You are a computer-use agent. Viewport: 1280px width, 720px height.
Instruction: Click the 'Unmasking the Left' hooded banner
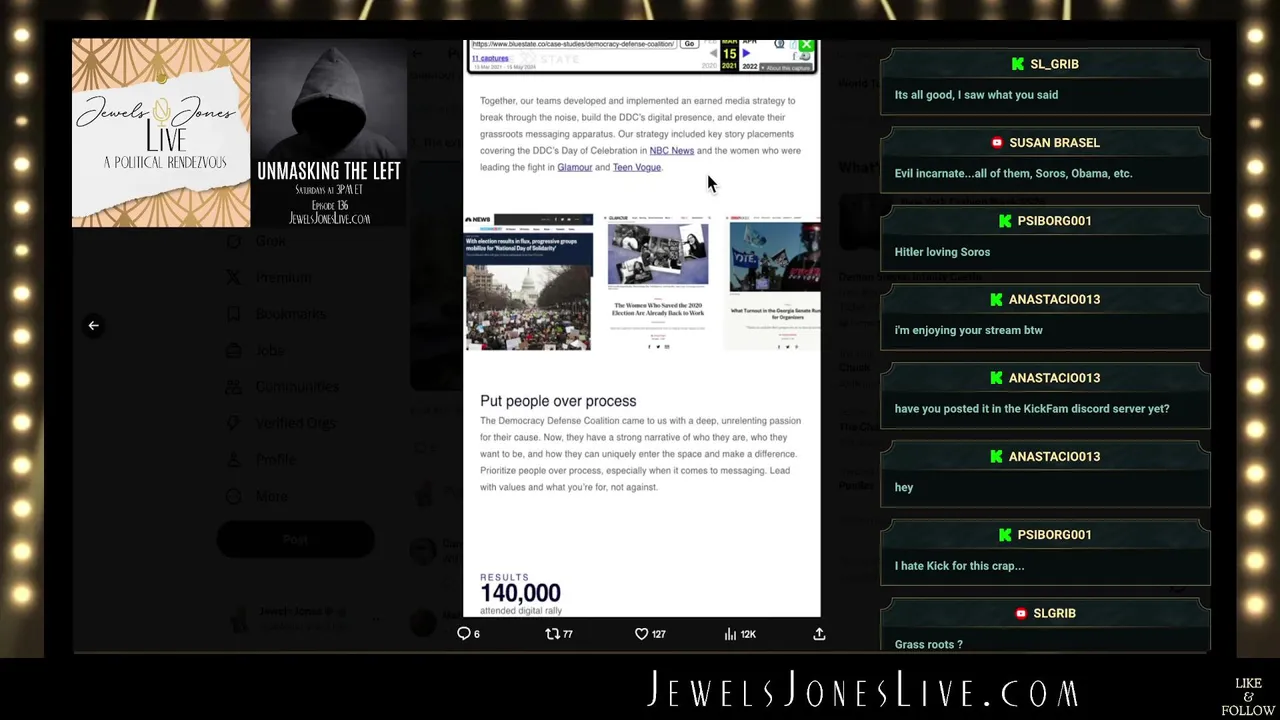coord(329,133)
